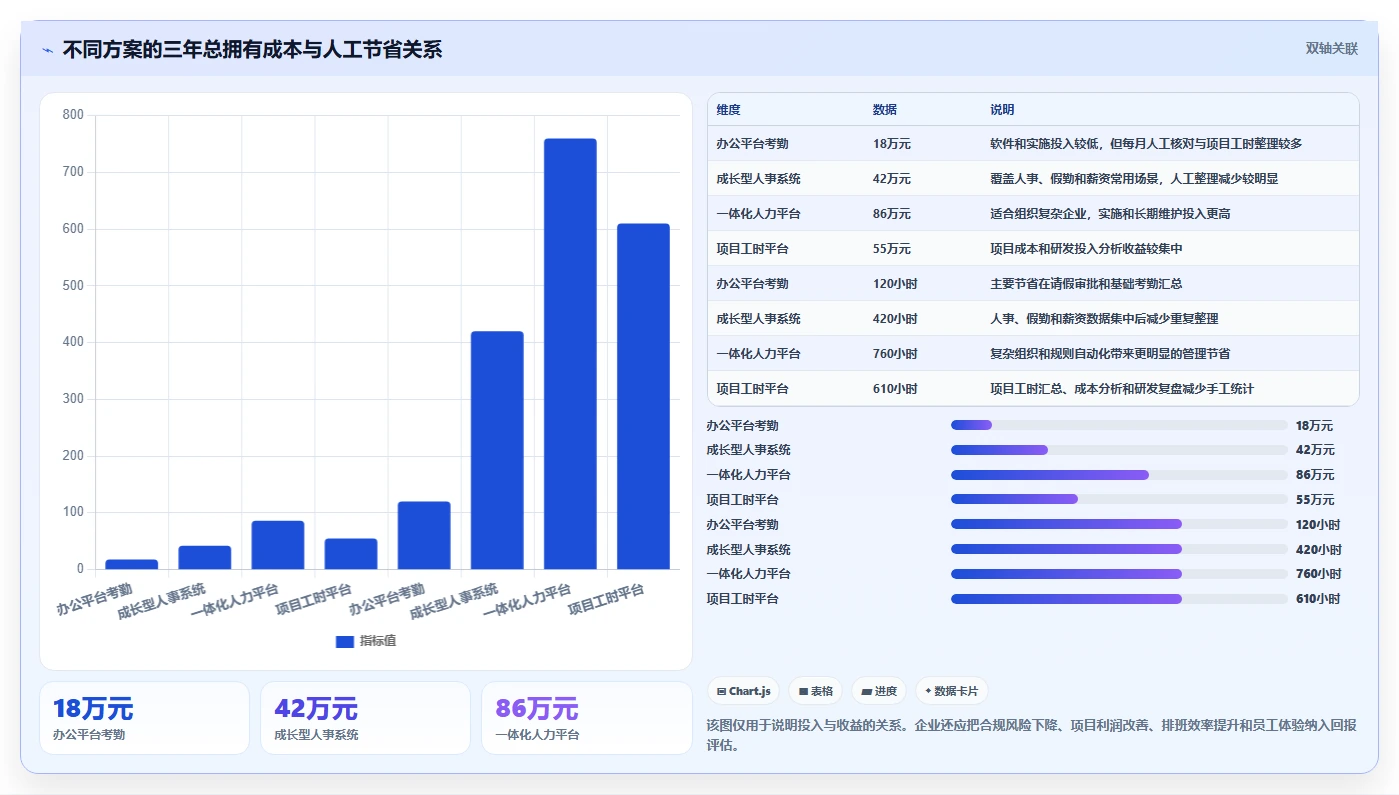Click the description 项目成本和研发投入分析收益较集中

pos(1086,249)
